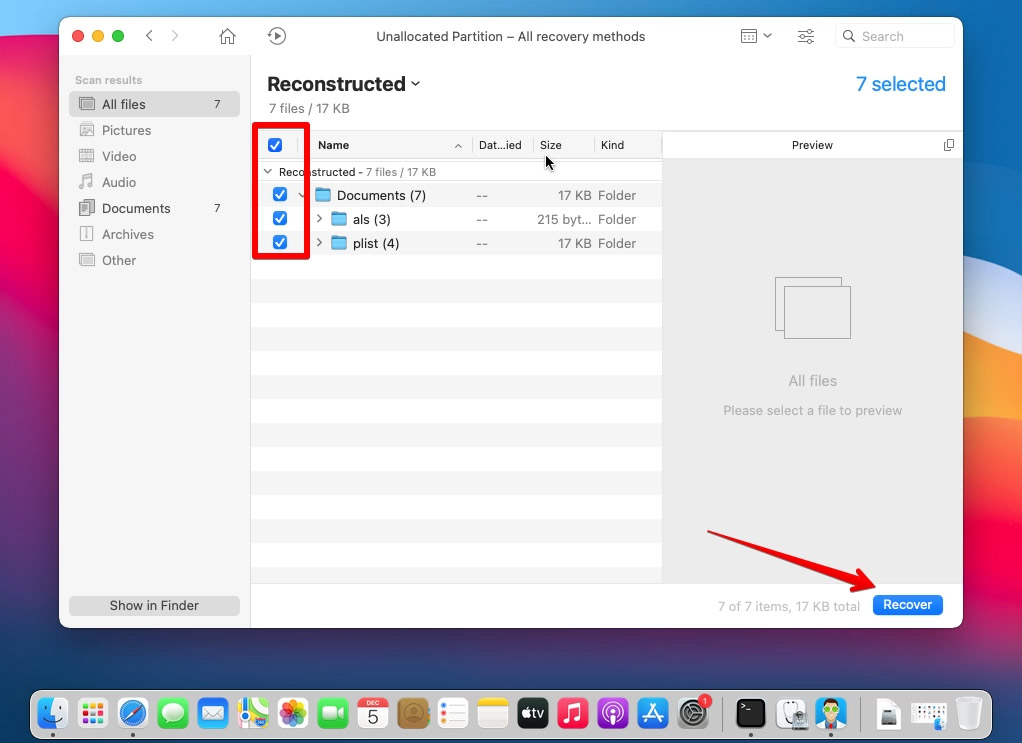The image size is (1022, 743).
Task: Click the Search field
Action: (894, 36)
